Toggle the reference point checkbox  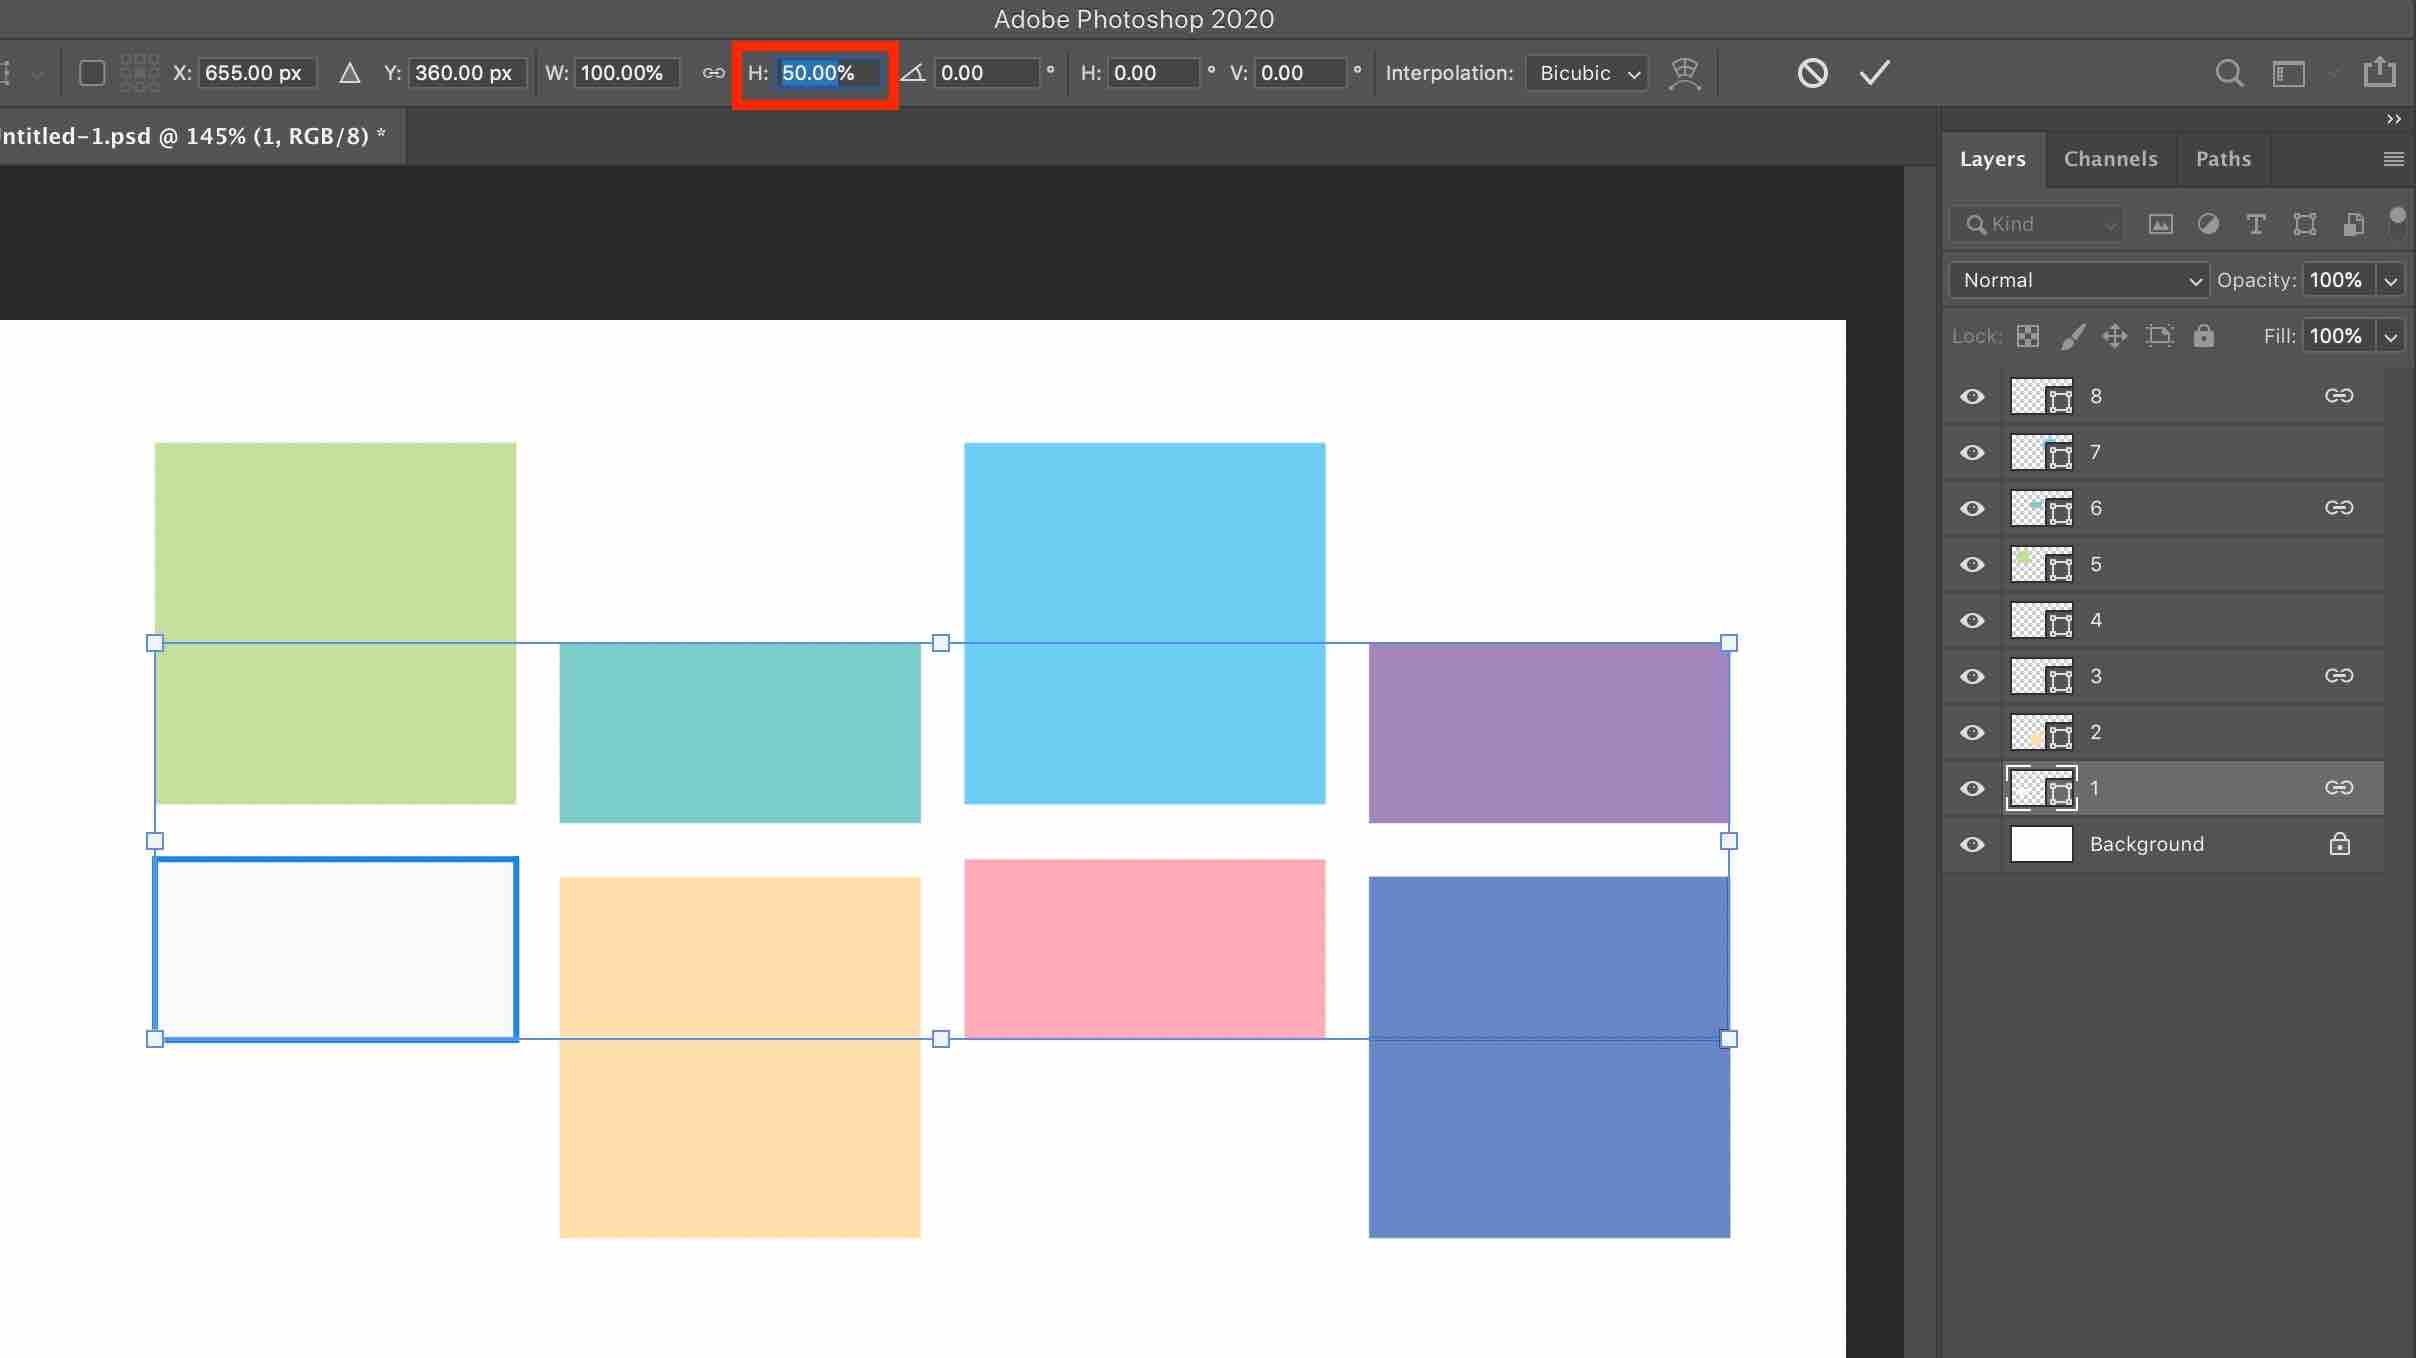[x=92, y=73]
